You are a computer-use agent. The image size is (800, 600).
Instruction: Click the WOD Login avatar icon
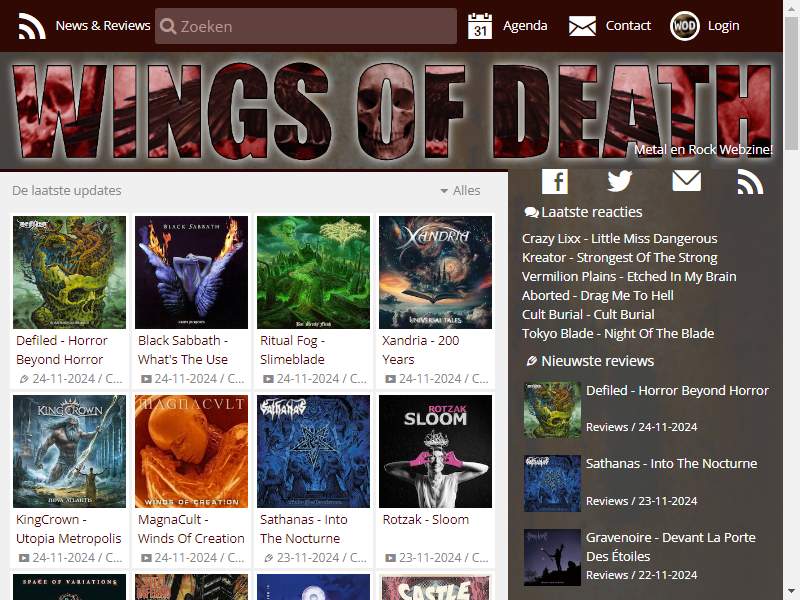pos(684,26)
